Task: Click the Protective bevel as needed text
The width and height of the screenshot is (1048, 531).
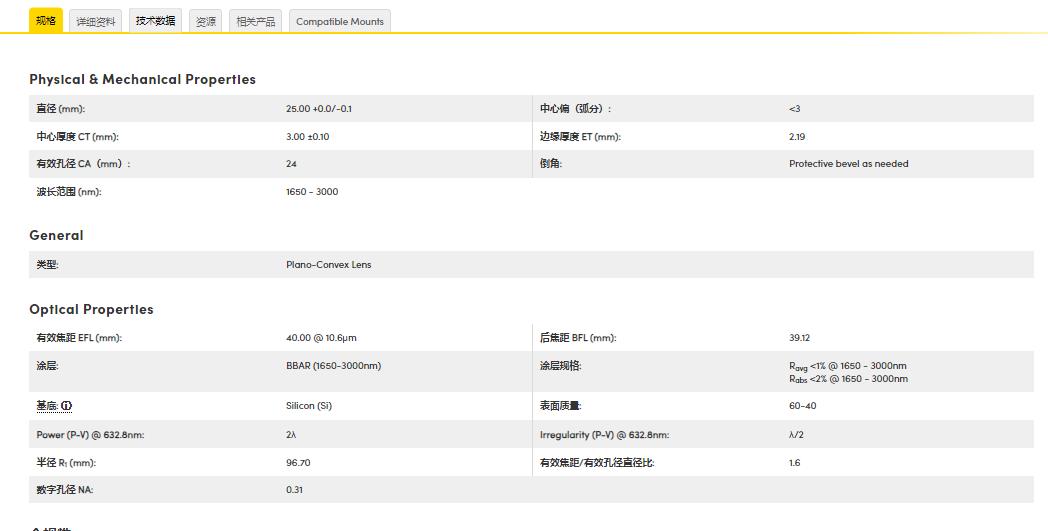Action: point(848,164)
